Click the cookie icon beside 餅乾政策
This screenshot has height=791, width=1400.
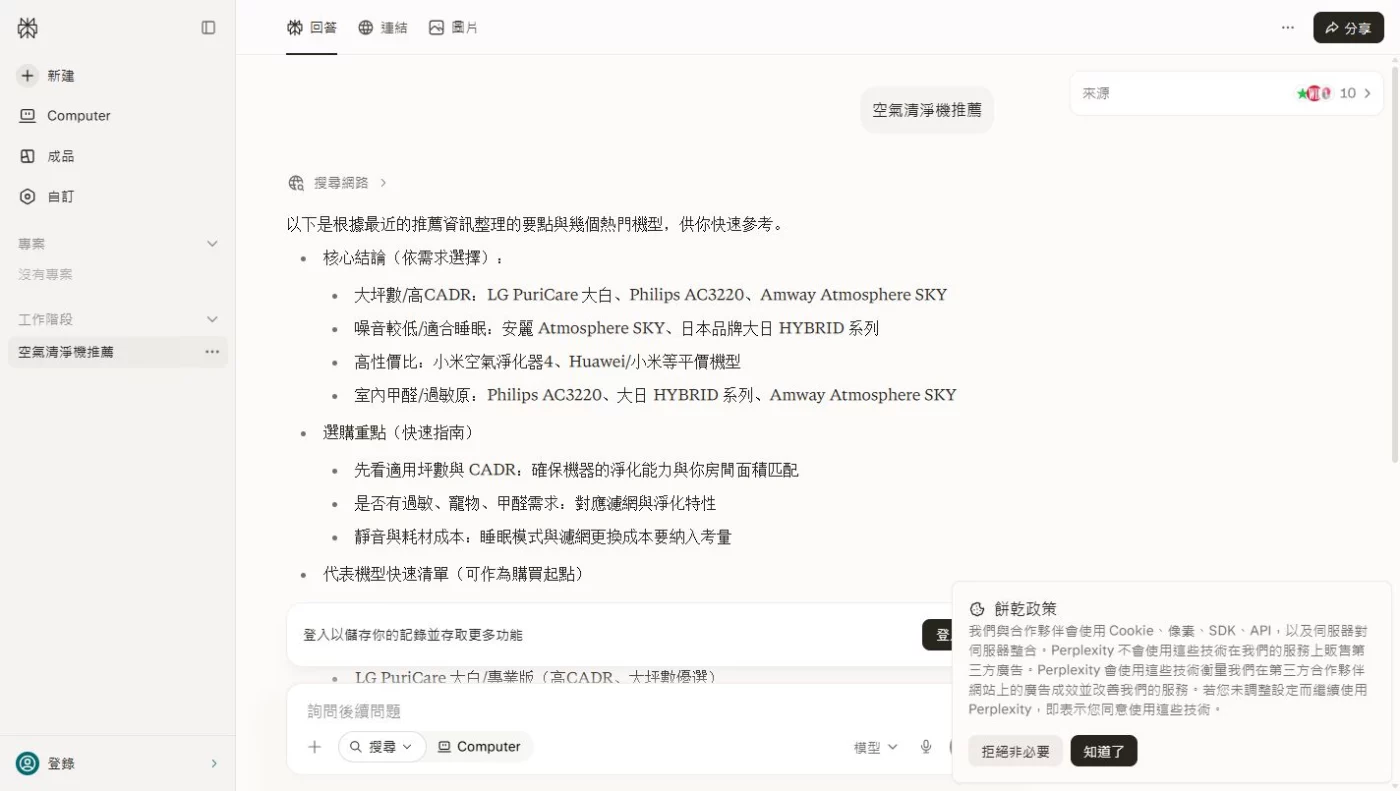click(x=977, y=609)
